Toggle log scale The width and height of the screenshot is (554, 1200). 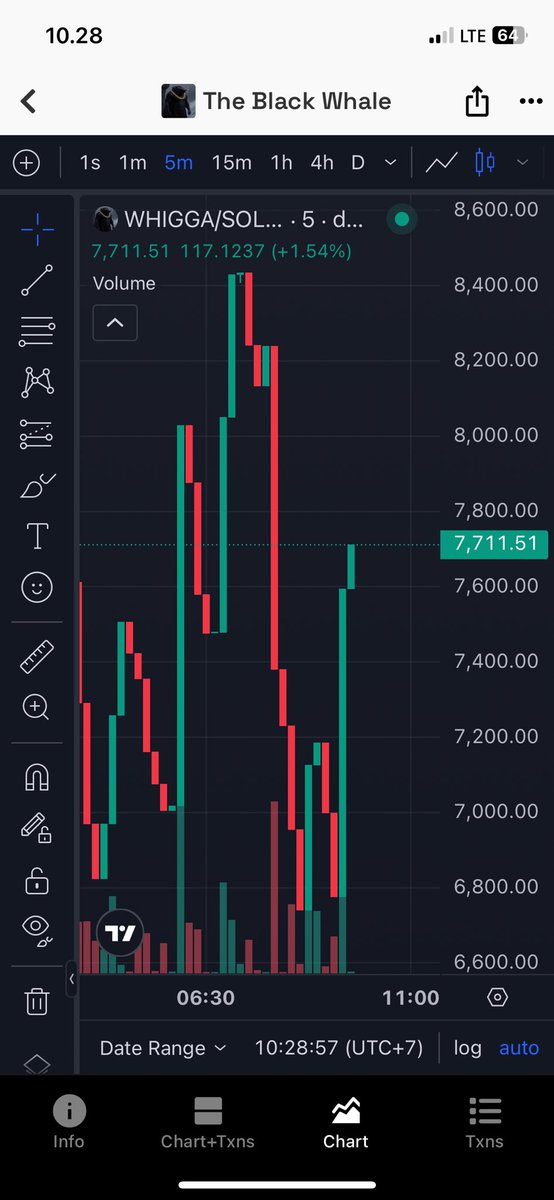coord(467,1048)
